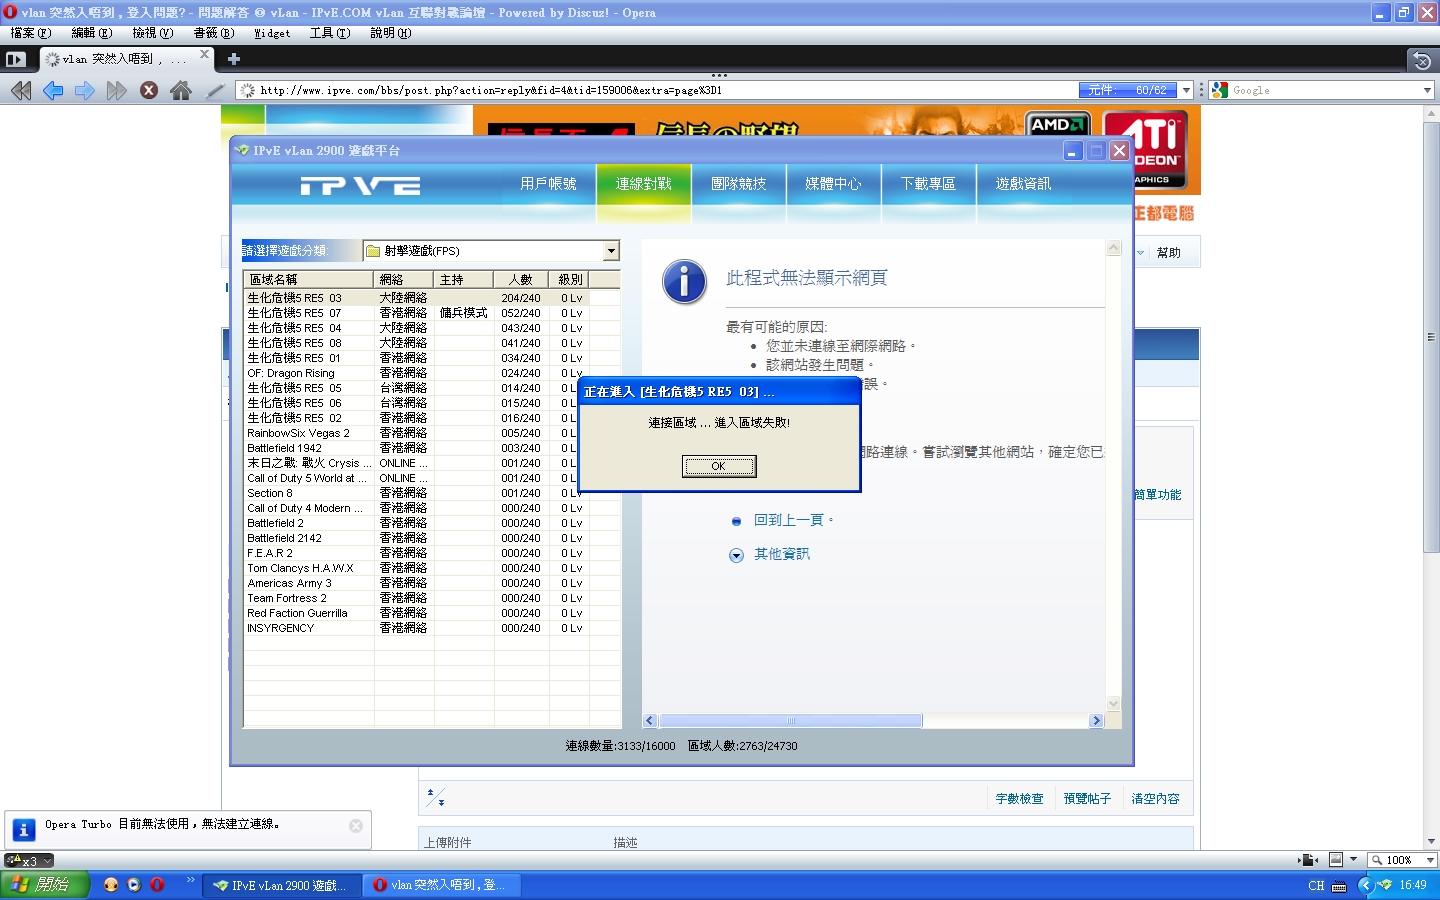The image size is (1440, 900).
Task: Switch to the 遊戲資訊 tab
Action: coord(1024,184)
